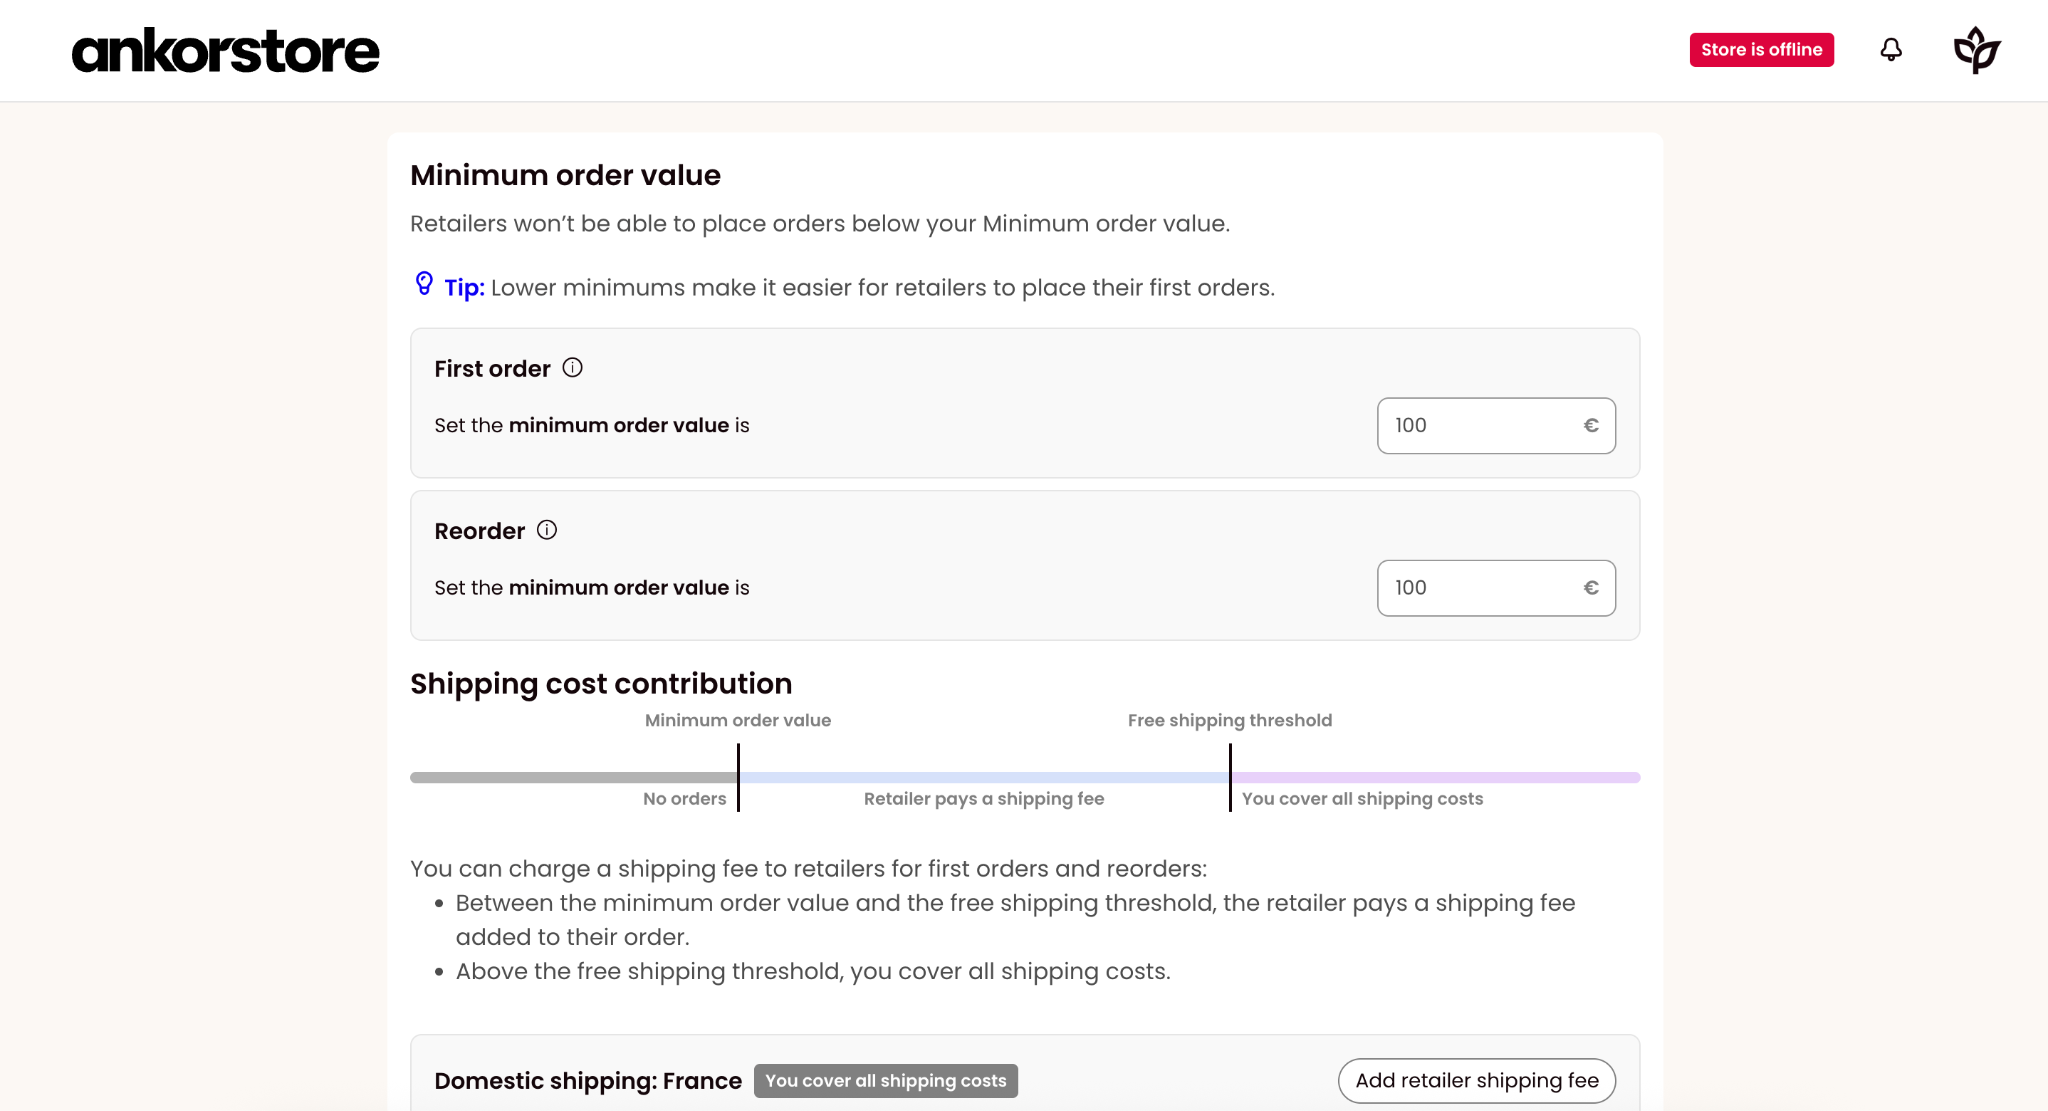Click the Domestic shipping: France heading
Screen dimensions: 2048x1111
click(588, 1081)
